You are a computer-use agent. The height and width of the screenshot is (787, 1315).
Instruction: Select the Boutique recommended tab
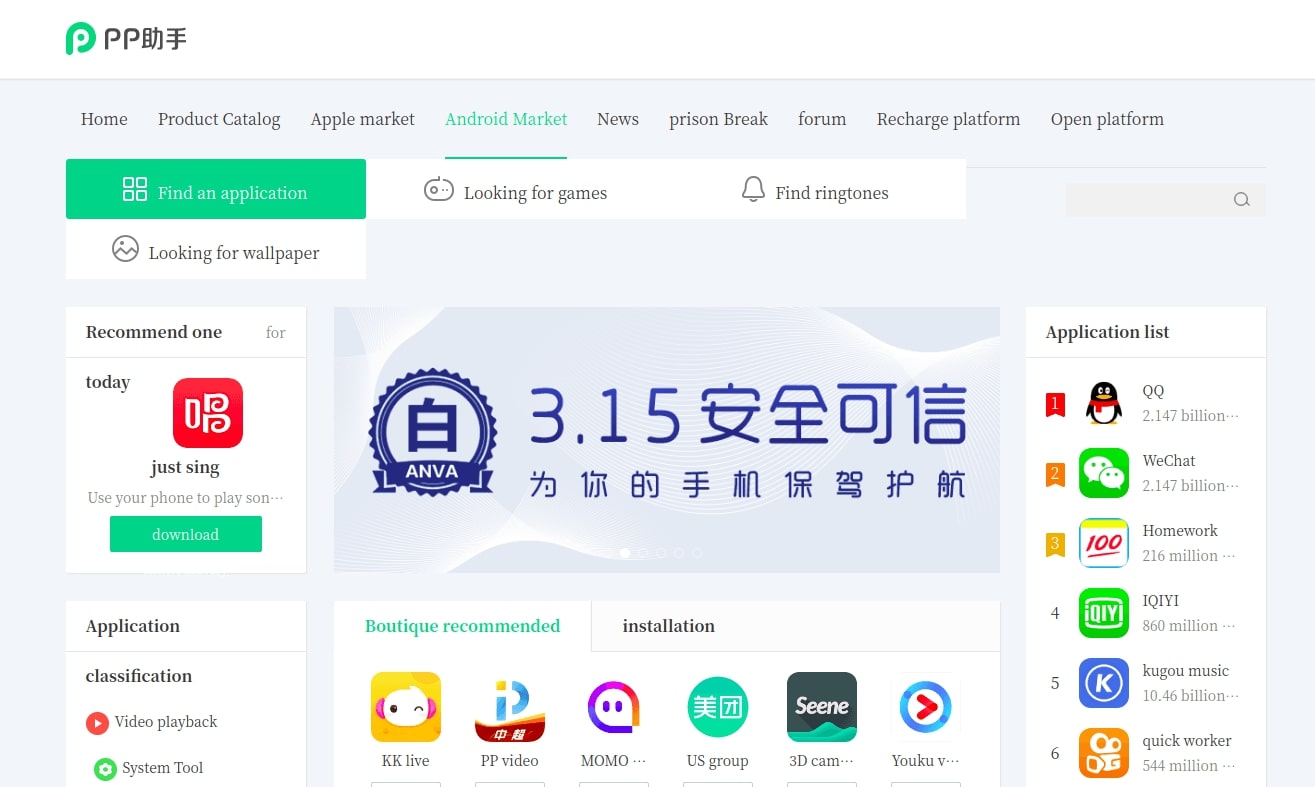[x=462, y=626]
